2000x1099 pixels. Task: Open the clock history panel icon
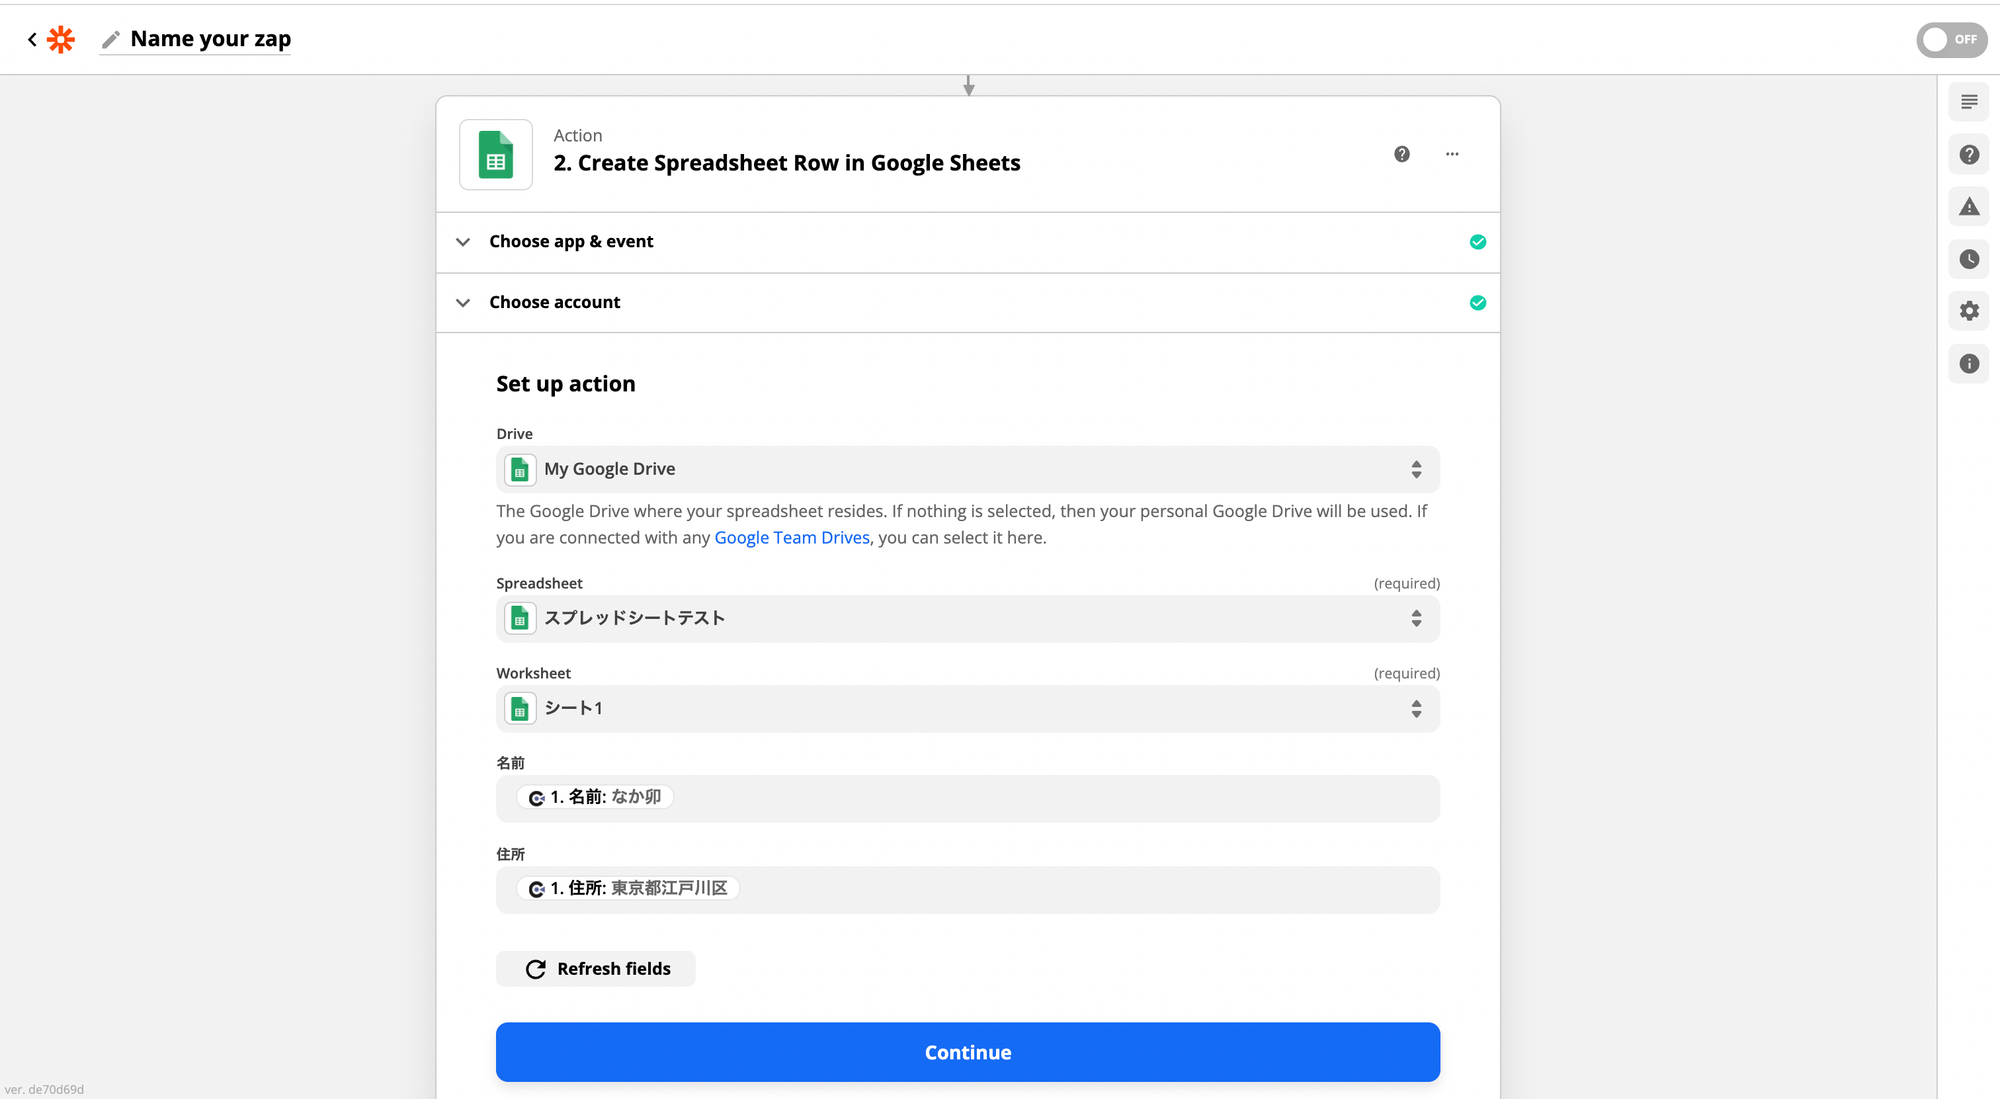click(1969, 259)
